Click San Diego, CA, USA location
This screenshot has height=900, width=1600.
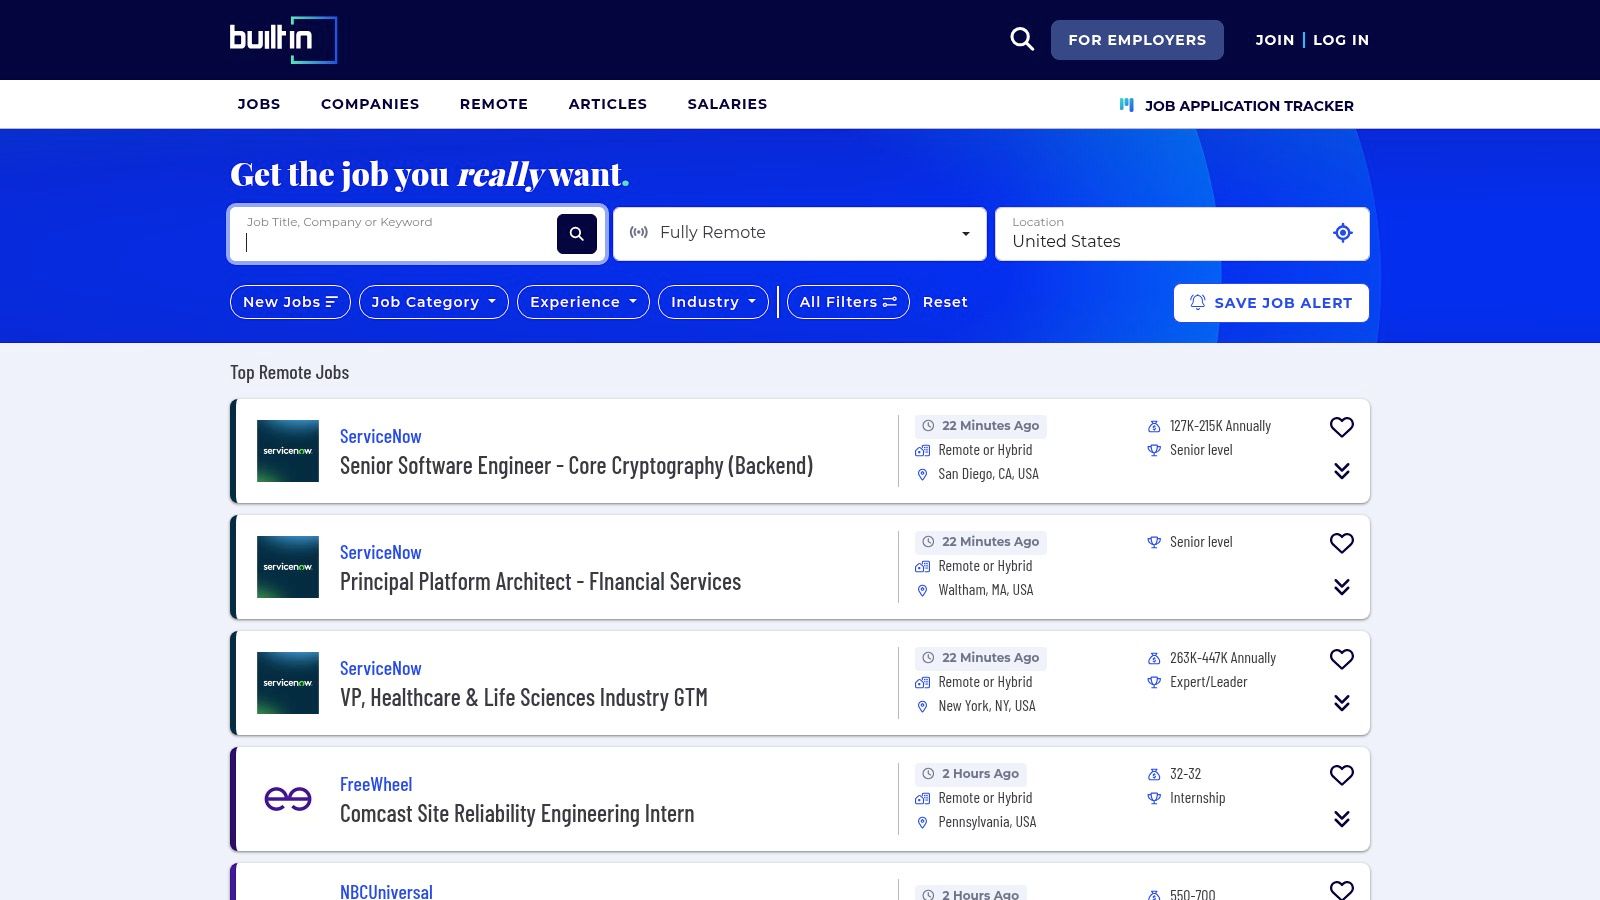click(988, 474)
